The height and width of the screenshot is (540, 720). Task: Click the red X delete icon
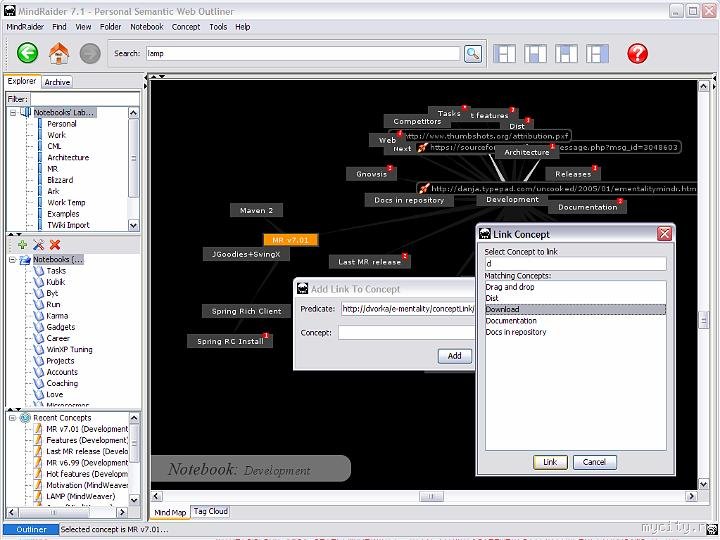[x=55, y=245]
